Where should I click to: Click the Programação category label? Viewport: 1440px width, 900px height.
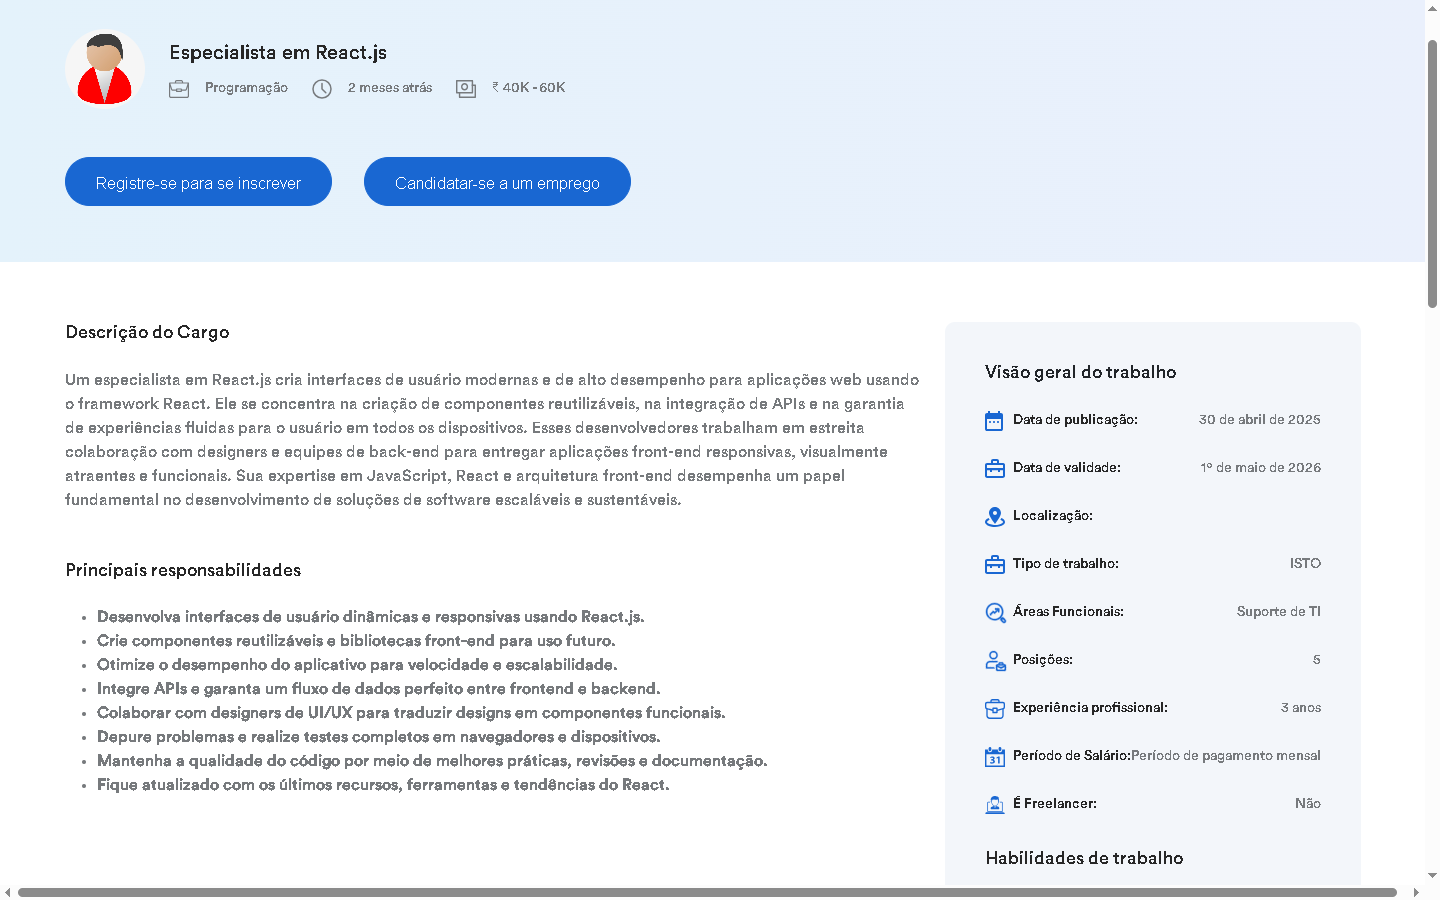(x=246, y=88)
